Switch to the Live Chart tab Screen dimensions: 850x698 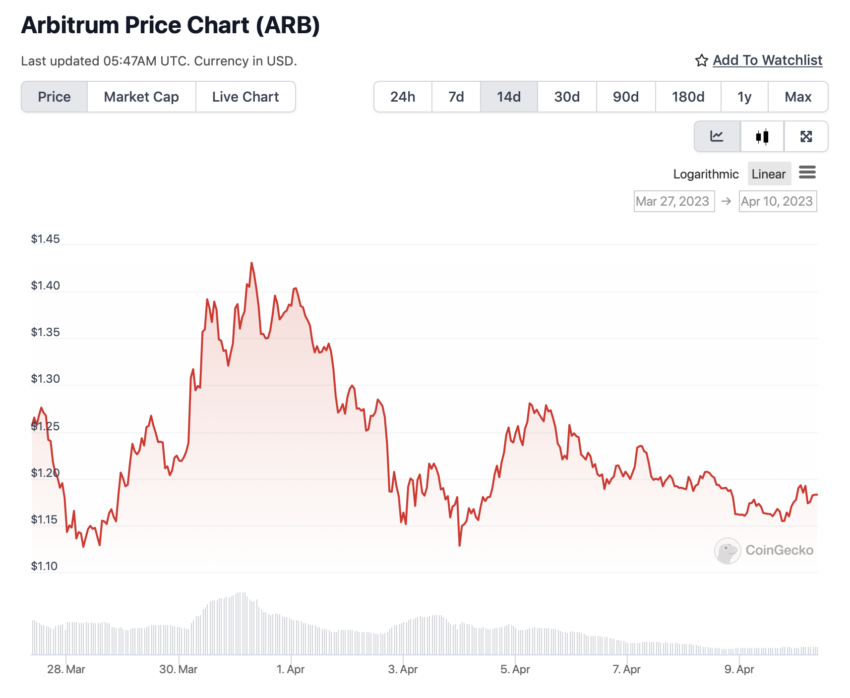coord(246,97)
